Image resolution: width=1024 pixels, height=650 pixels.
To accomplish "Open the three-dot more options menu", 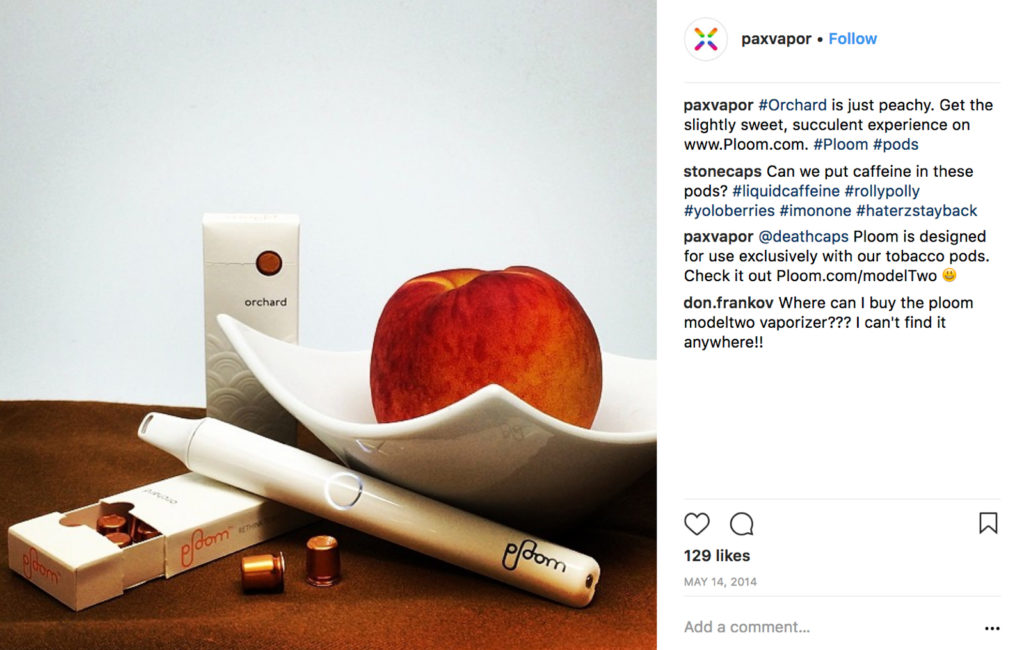I will pyautogui.click(x=992, y=628).
